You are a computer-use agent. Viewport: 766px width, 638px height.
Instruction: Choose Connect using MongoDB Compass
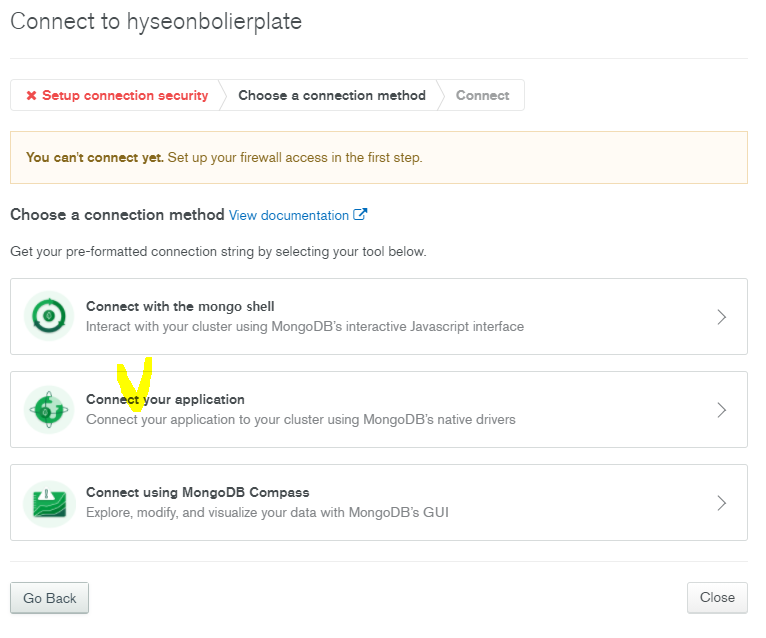point(197,492)
